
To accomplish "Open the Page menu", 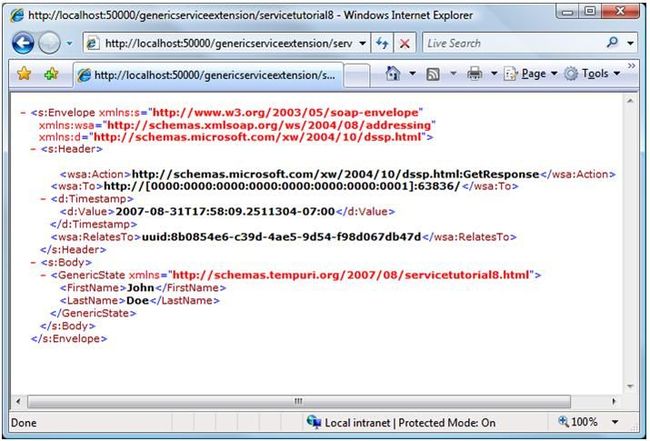I will [531, 74].
